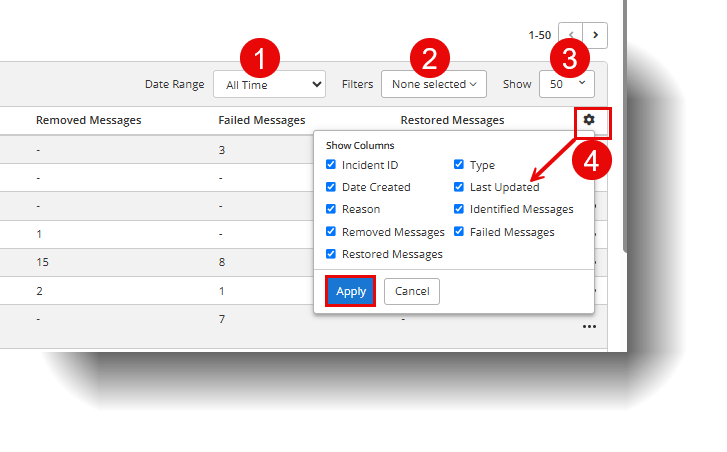Open the Show 50 rows dropdown
727x452 pixels.
(x=567, y=85)
